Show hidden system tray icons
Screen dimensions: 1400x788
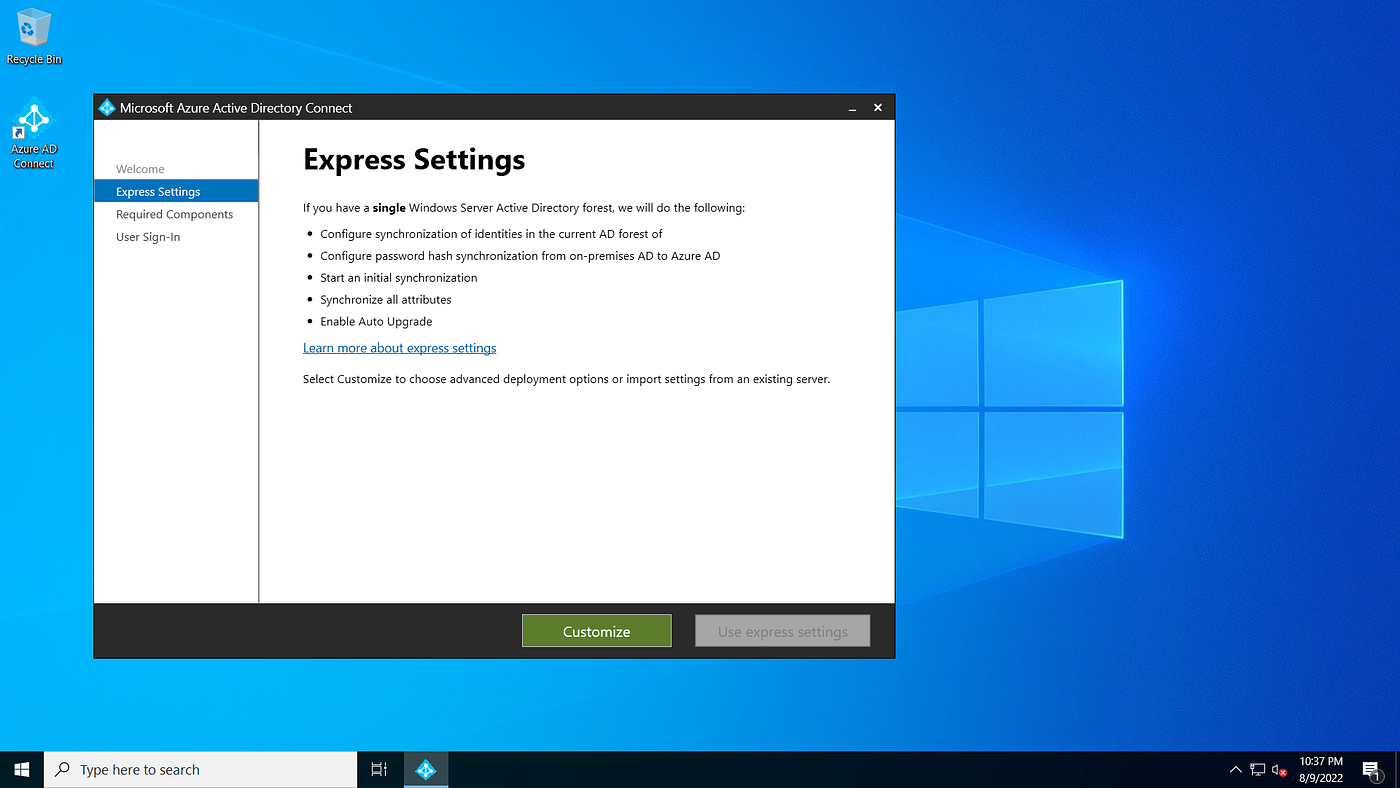tap(1235, 770)
